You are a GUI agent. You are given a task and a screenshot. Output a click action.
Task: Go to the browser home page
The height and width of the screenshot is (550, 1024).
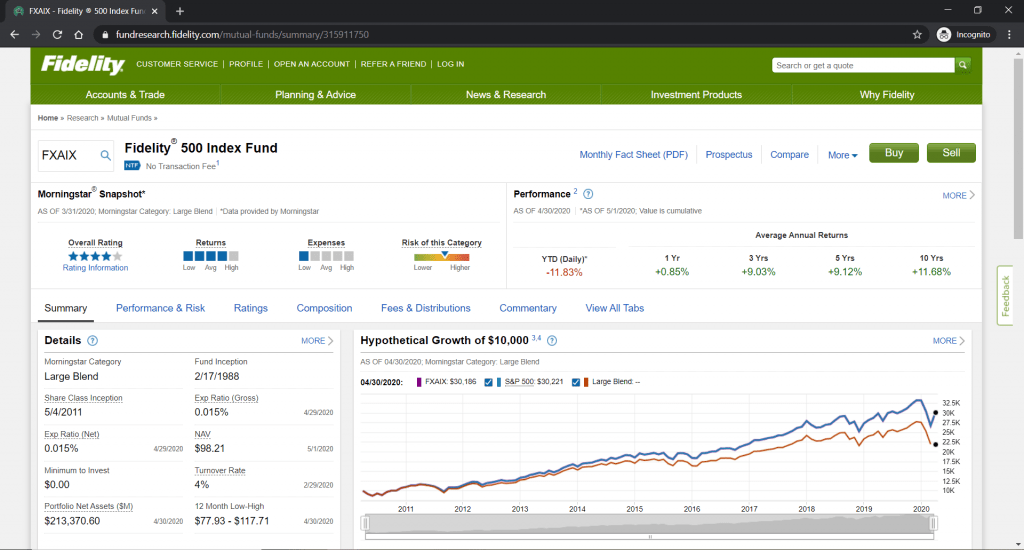[x=78, y=35]
